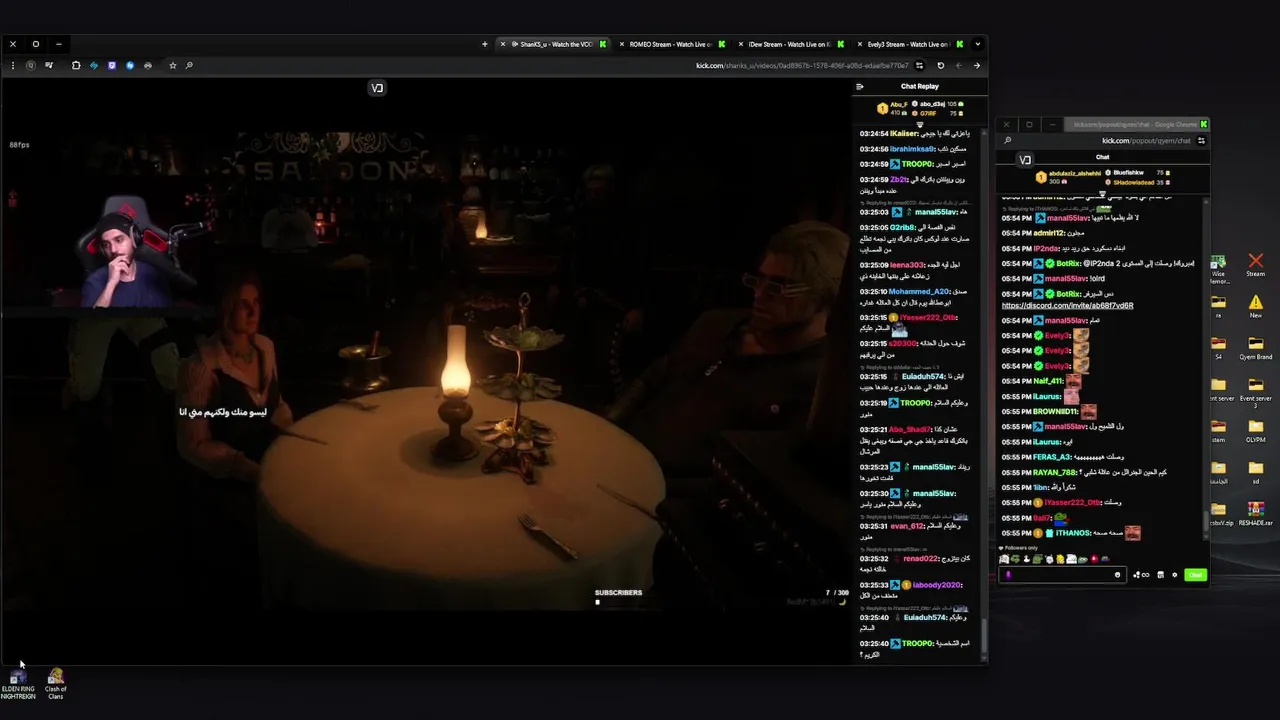The width and height of the screenshot is (1280, 720).
Task: Switch to the IDew Stream tab
Action: 789,44
